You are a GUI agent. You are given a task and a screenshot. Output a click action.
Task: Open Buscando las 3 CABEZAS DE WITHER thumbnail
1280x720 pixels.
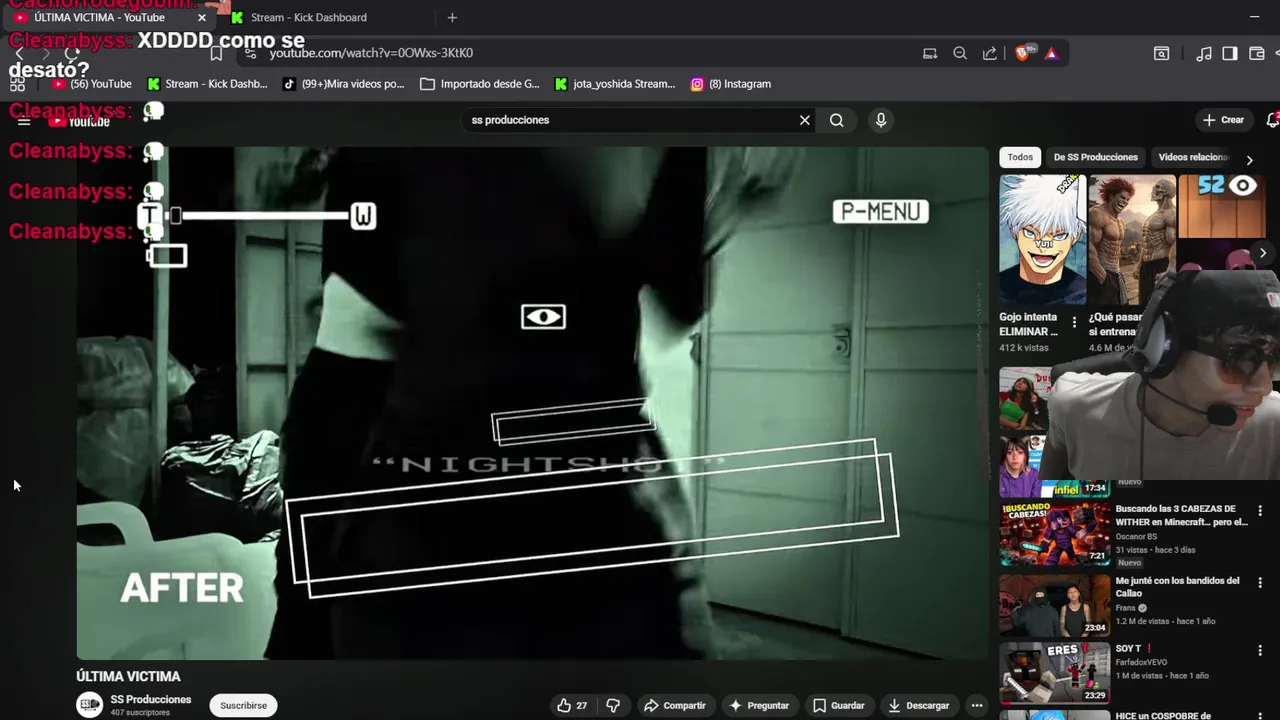tap(1054, 533)
